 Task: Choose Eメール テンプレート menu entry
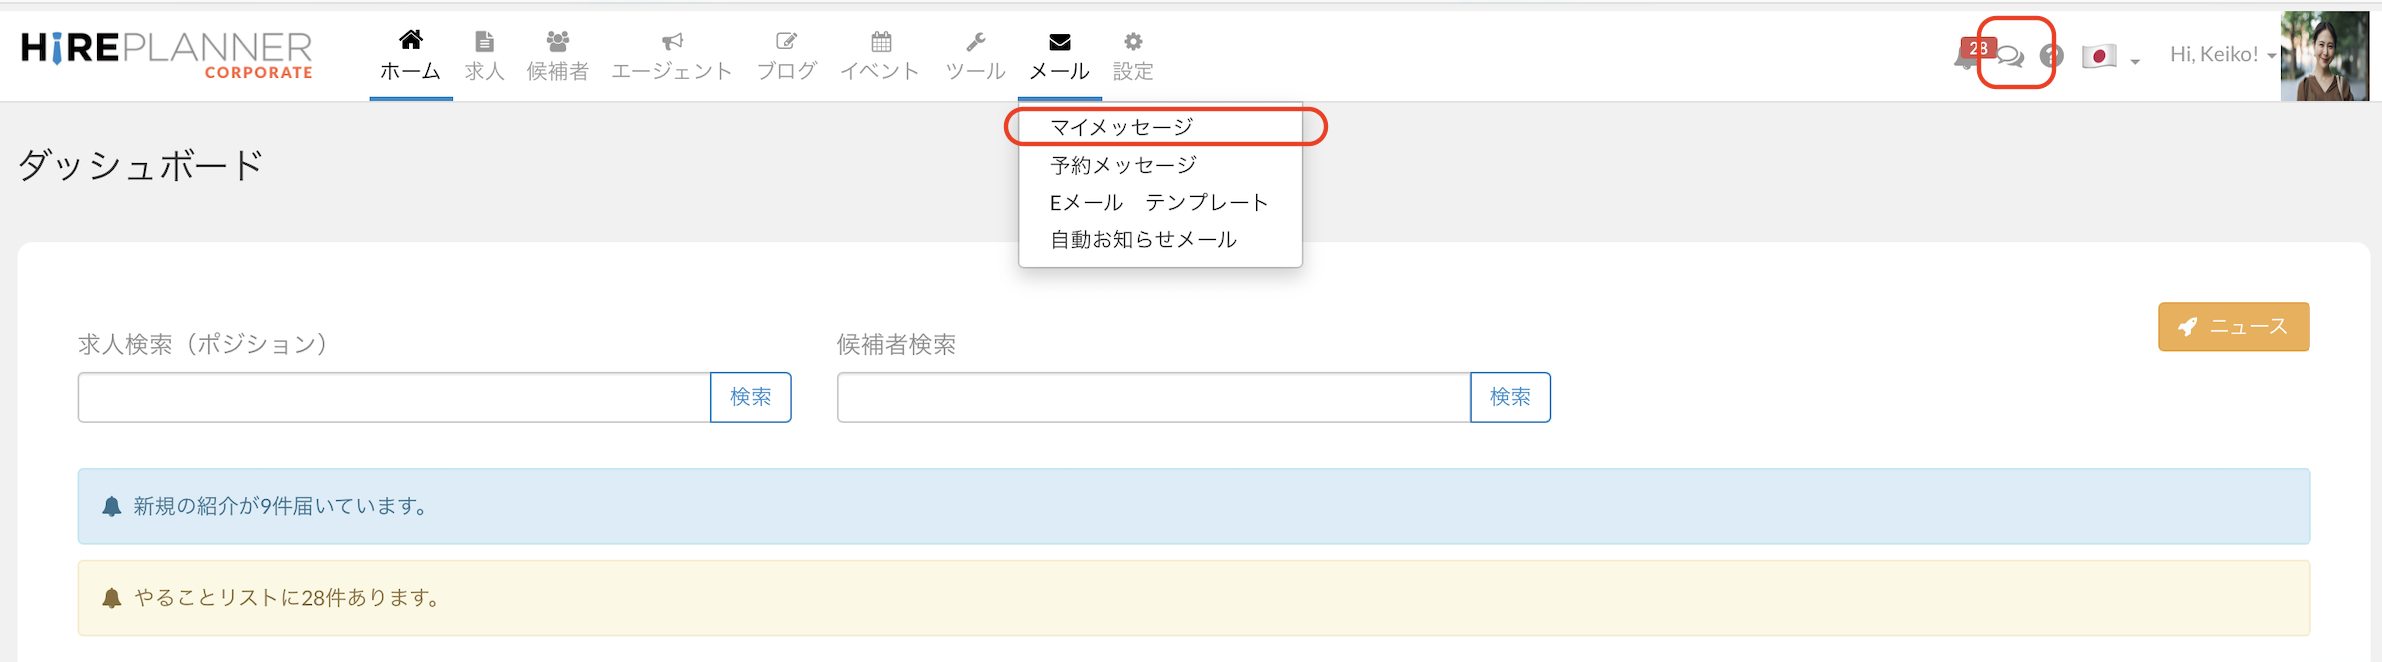(1158, 203)
